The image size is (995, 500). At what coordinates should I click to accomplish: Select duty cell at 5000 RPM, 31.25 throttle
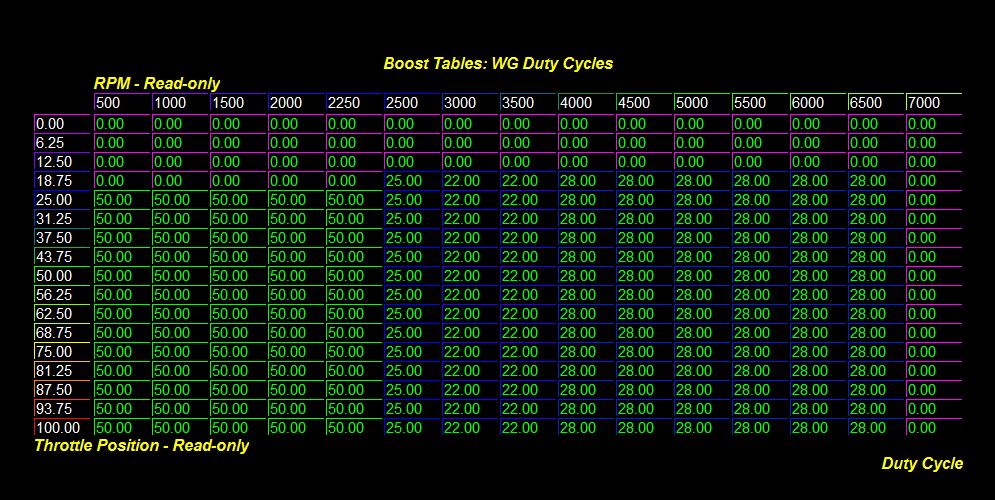click(x=701, y=219)
